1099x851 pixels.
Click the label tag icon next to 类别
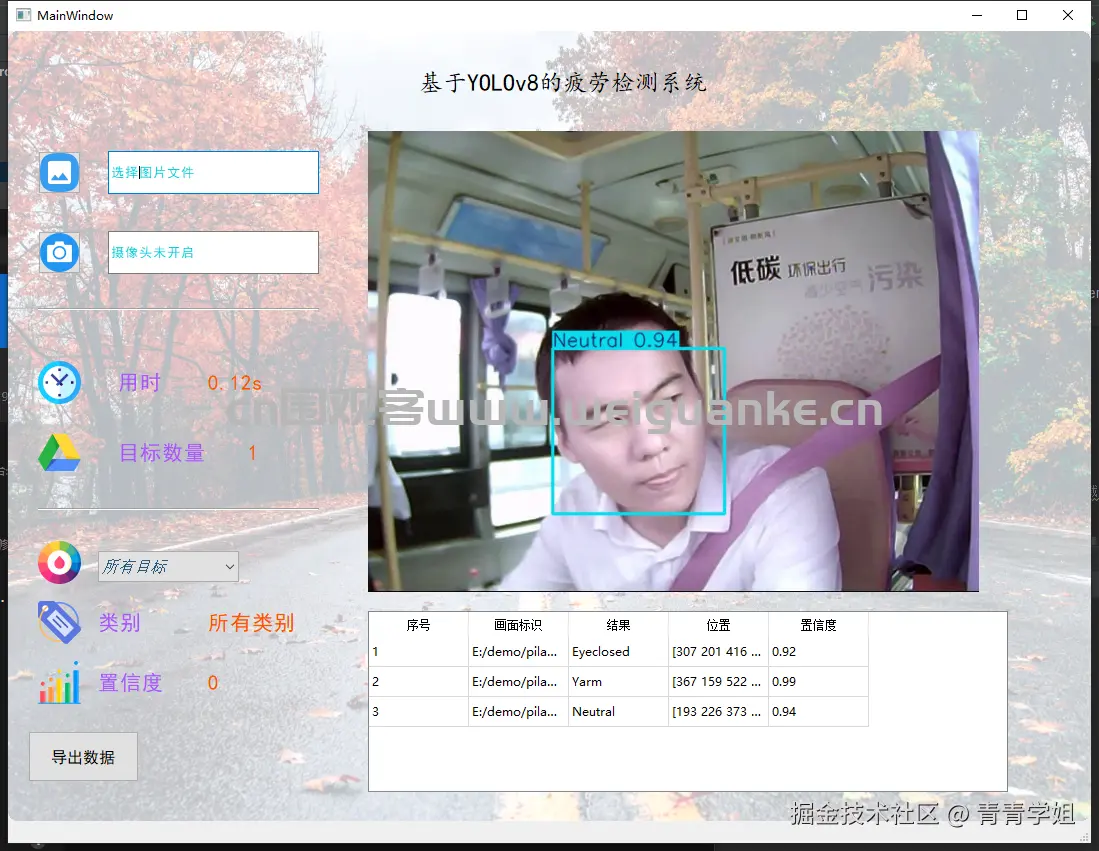(59, 622)
